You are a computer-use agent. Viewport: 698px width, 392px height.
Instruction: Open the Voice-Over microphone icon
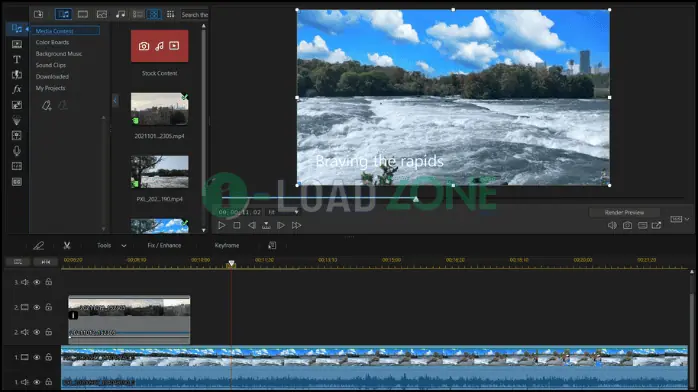[x=17, y=151]
